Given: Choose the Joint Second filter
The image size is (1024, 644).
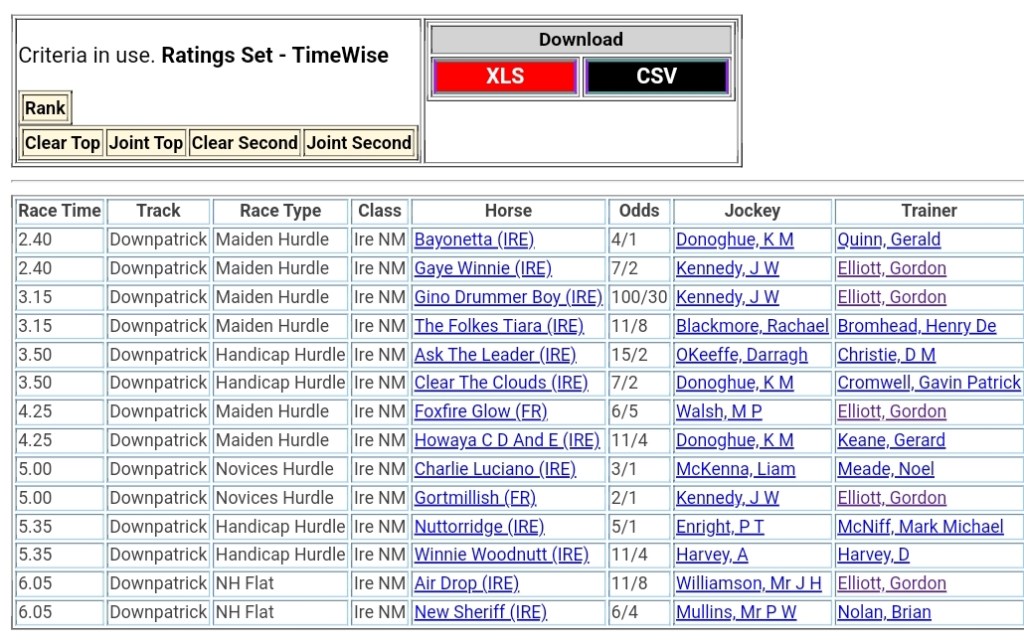Looking at the screenshot, I should [359, 143].
